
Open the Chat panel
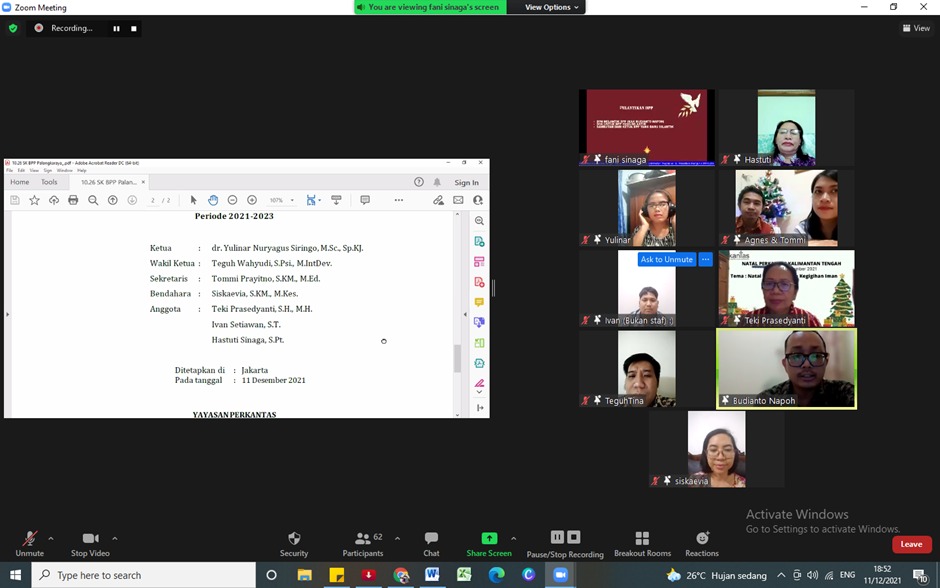431,539
